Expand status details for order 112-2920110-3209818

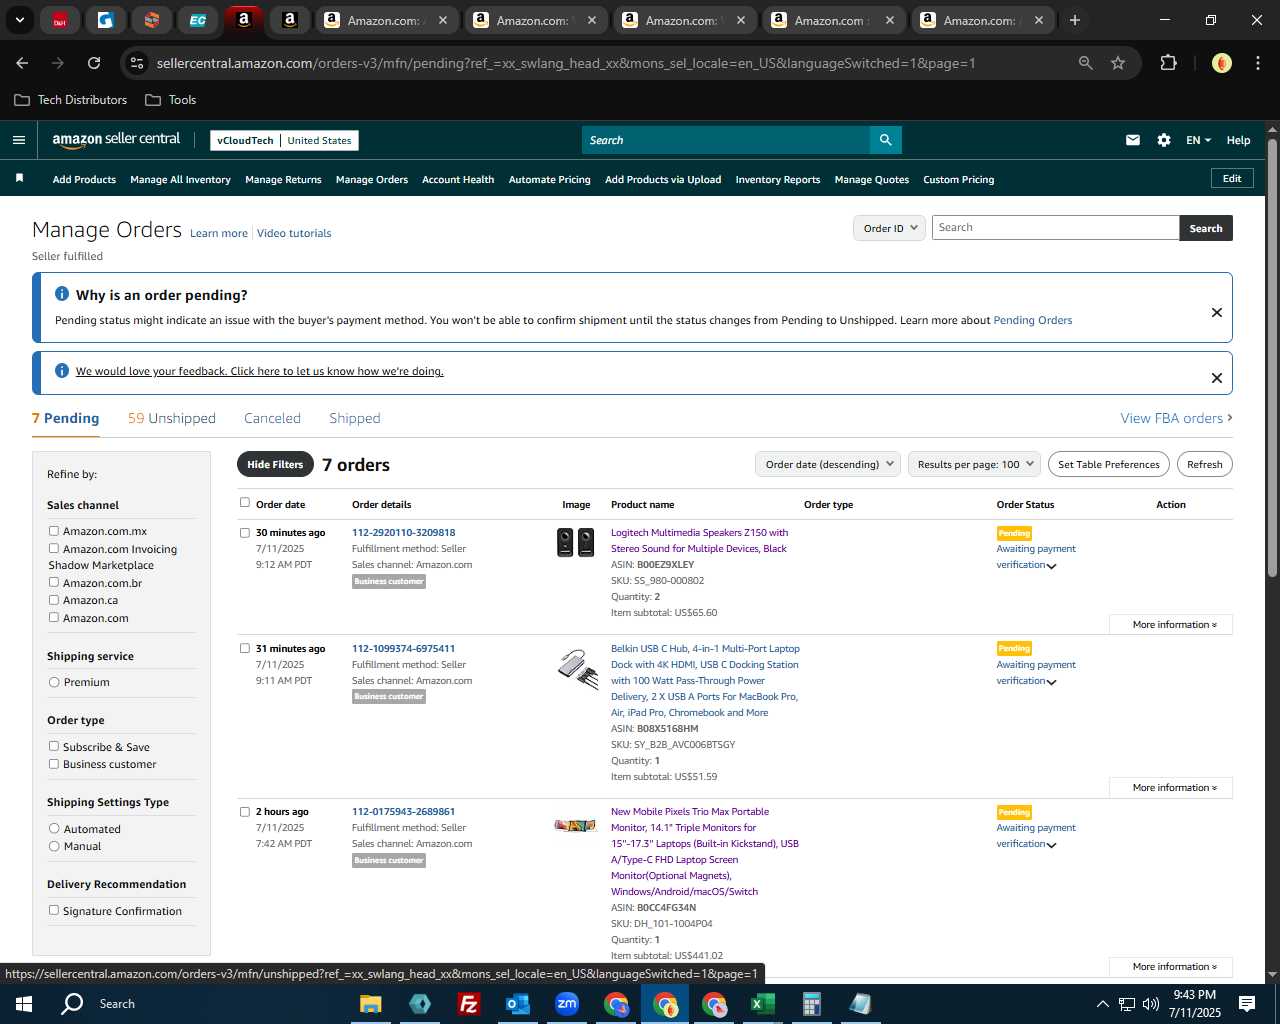(x=1051, y=566)
